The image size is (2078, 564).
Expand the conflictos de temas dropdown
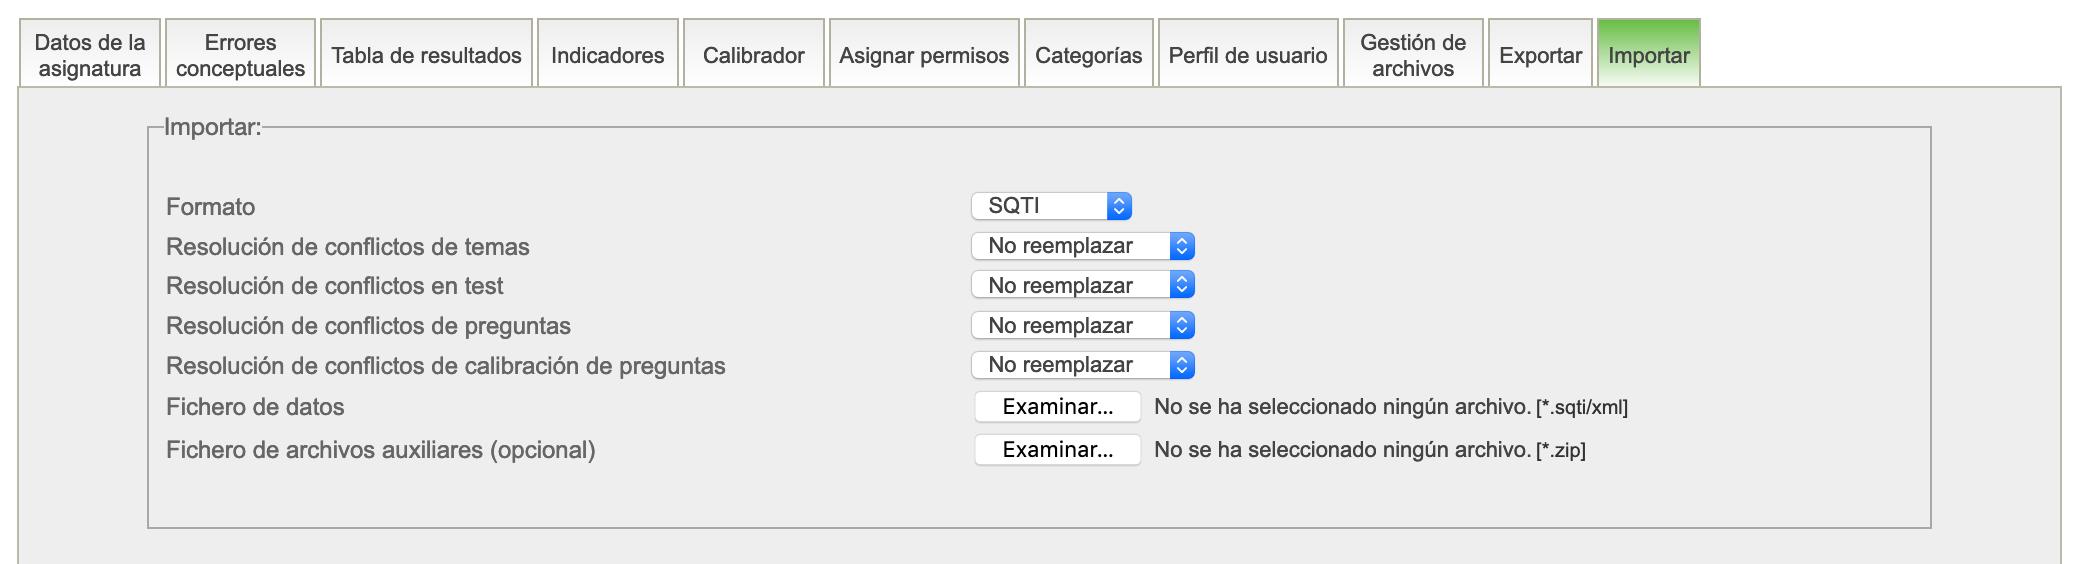(x=1082, y=246)
